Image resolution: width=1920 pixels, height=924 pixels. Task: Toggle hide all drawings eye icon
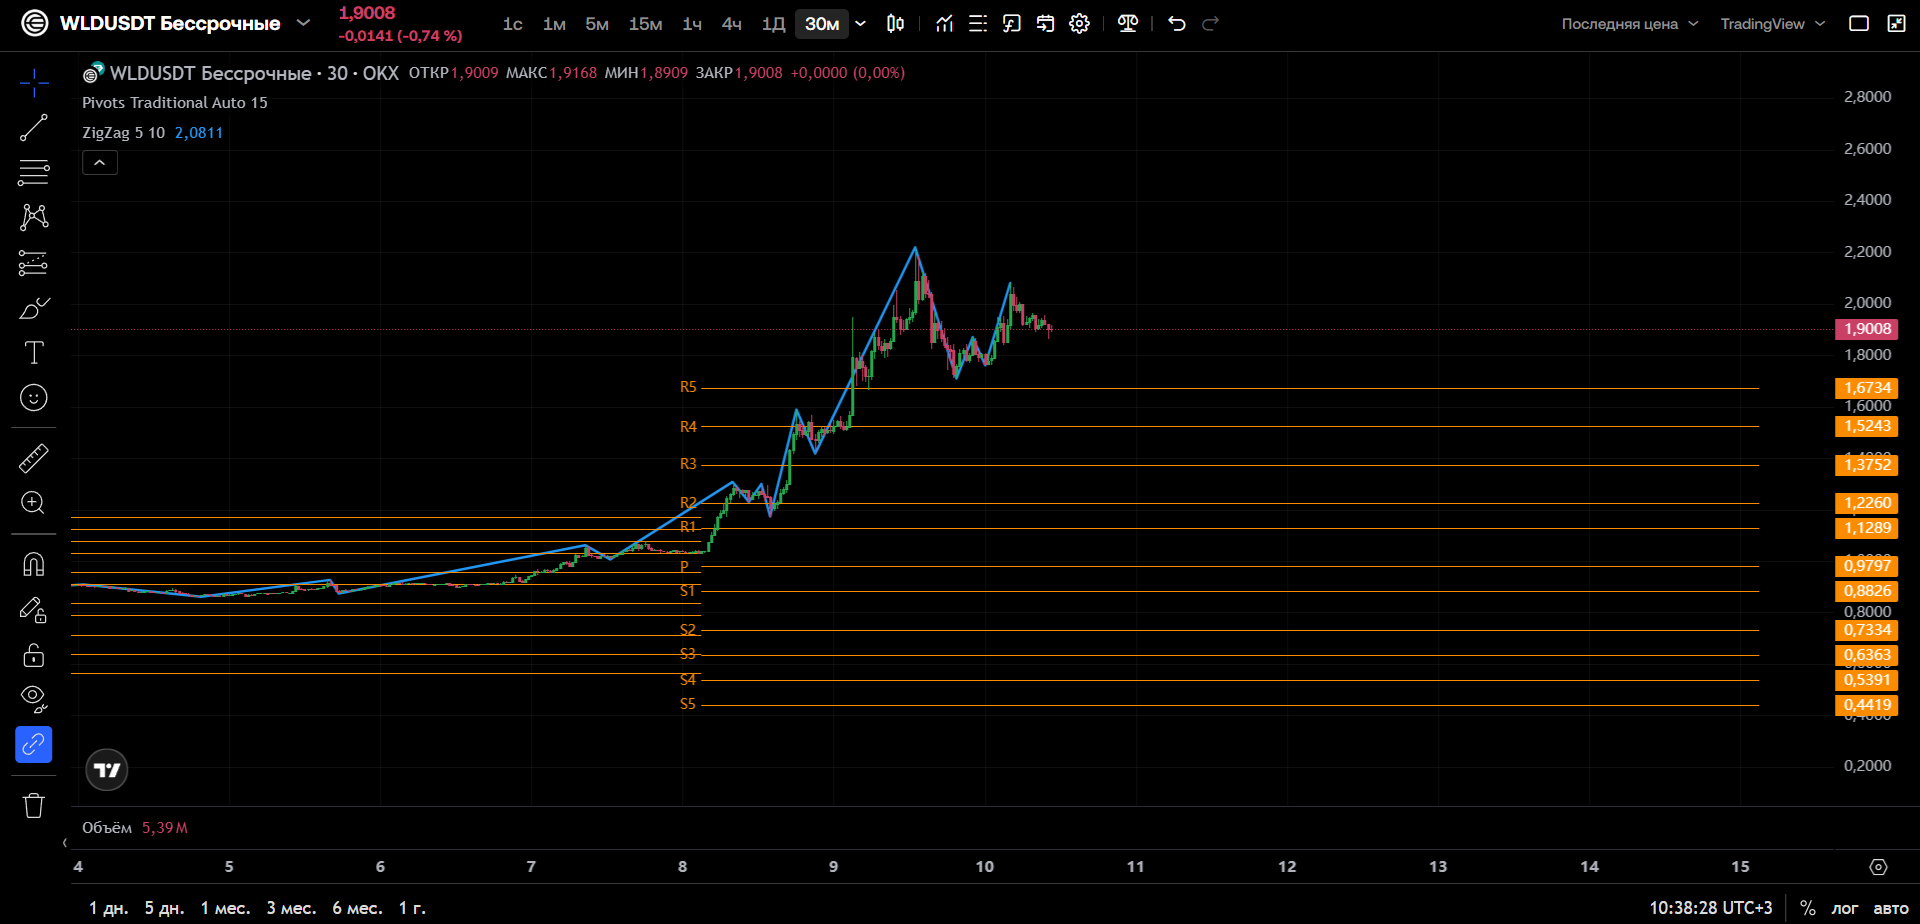[33, 698]
